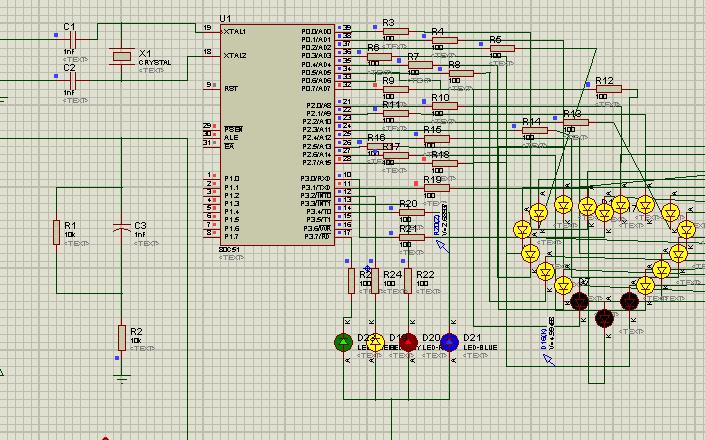Select the X1 crystal component
The height and width of the screenshot is (440, 705).
coord(121,56)
